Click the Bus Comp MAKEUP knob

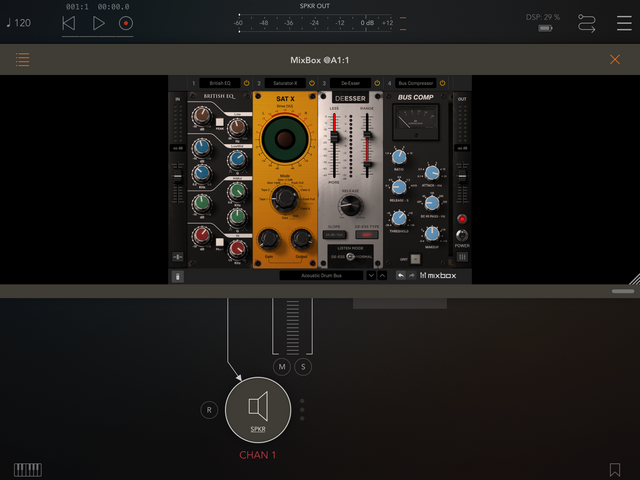[432, 234]
